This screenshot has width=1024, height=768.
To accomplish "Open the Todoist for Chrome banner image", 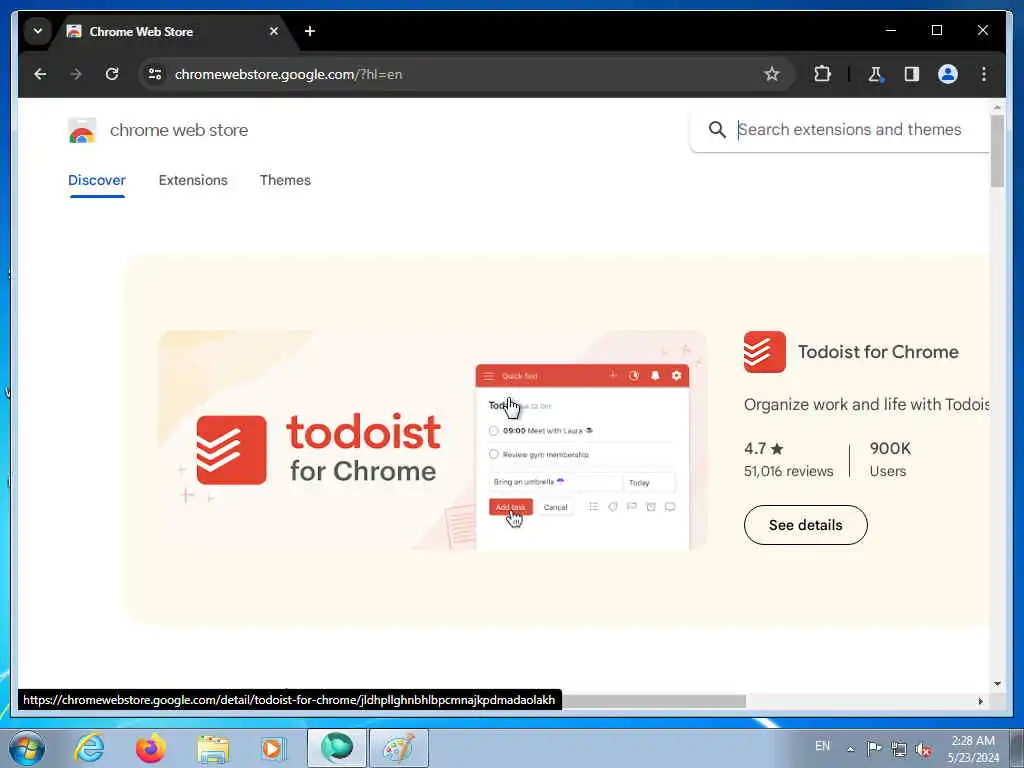I will click(x=432, y=440).
